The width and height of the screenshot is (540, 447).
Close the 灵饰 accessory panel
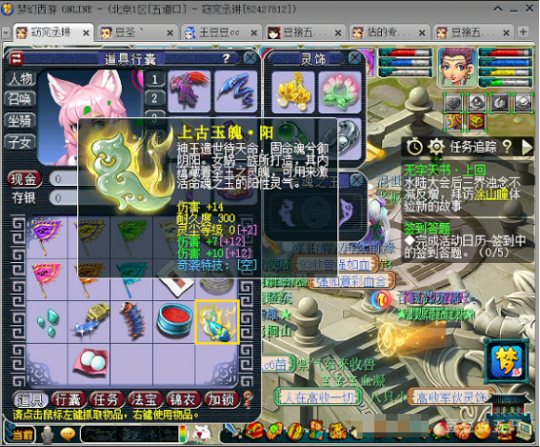tap(355, 58)
